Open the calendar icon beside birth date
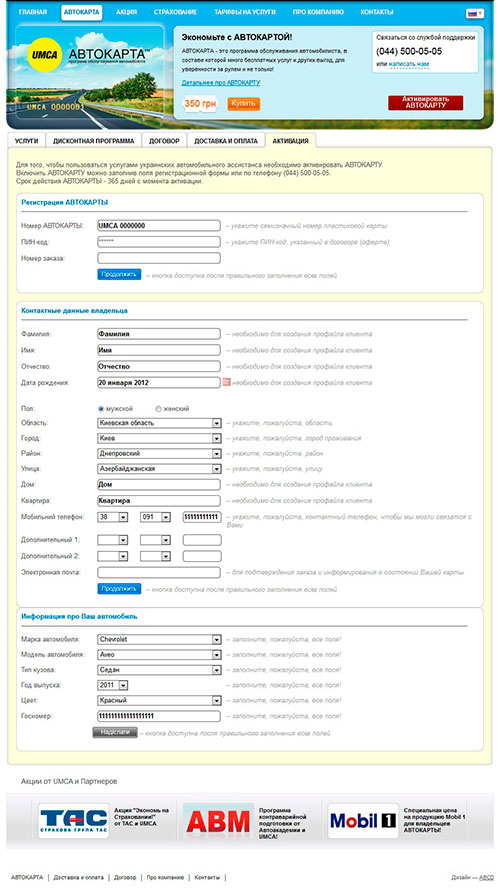Image resolution: width=500 pixels, height=891 pixels. tap(226, 382)
